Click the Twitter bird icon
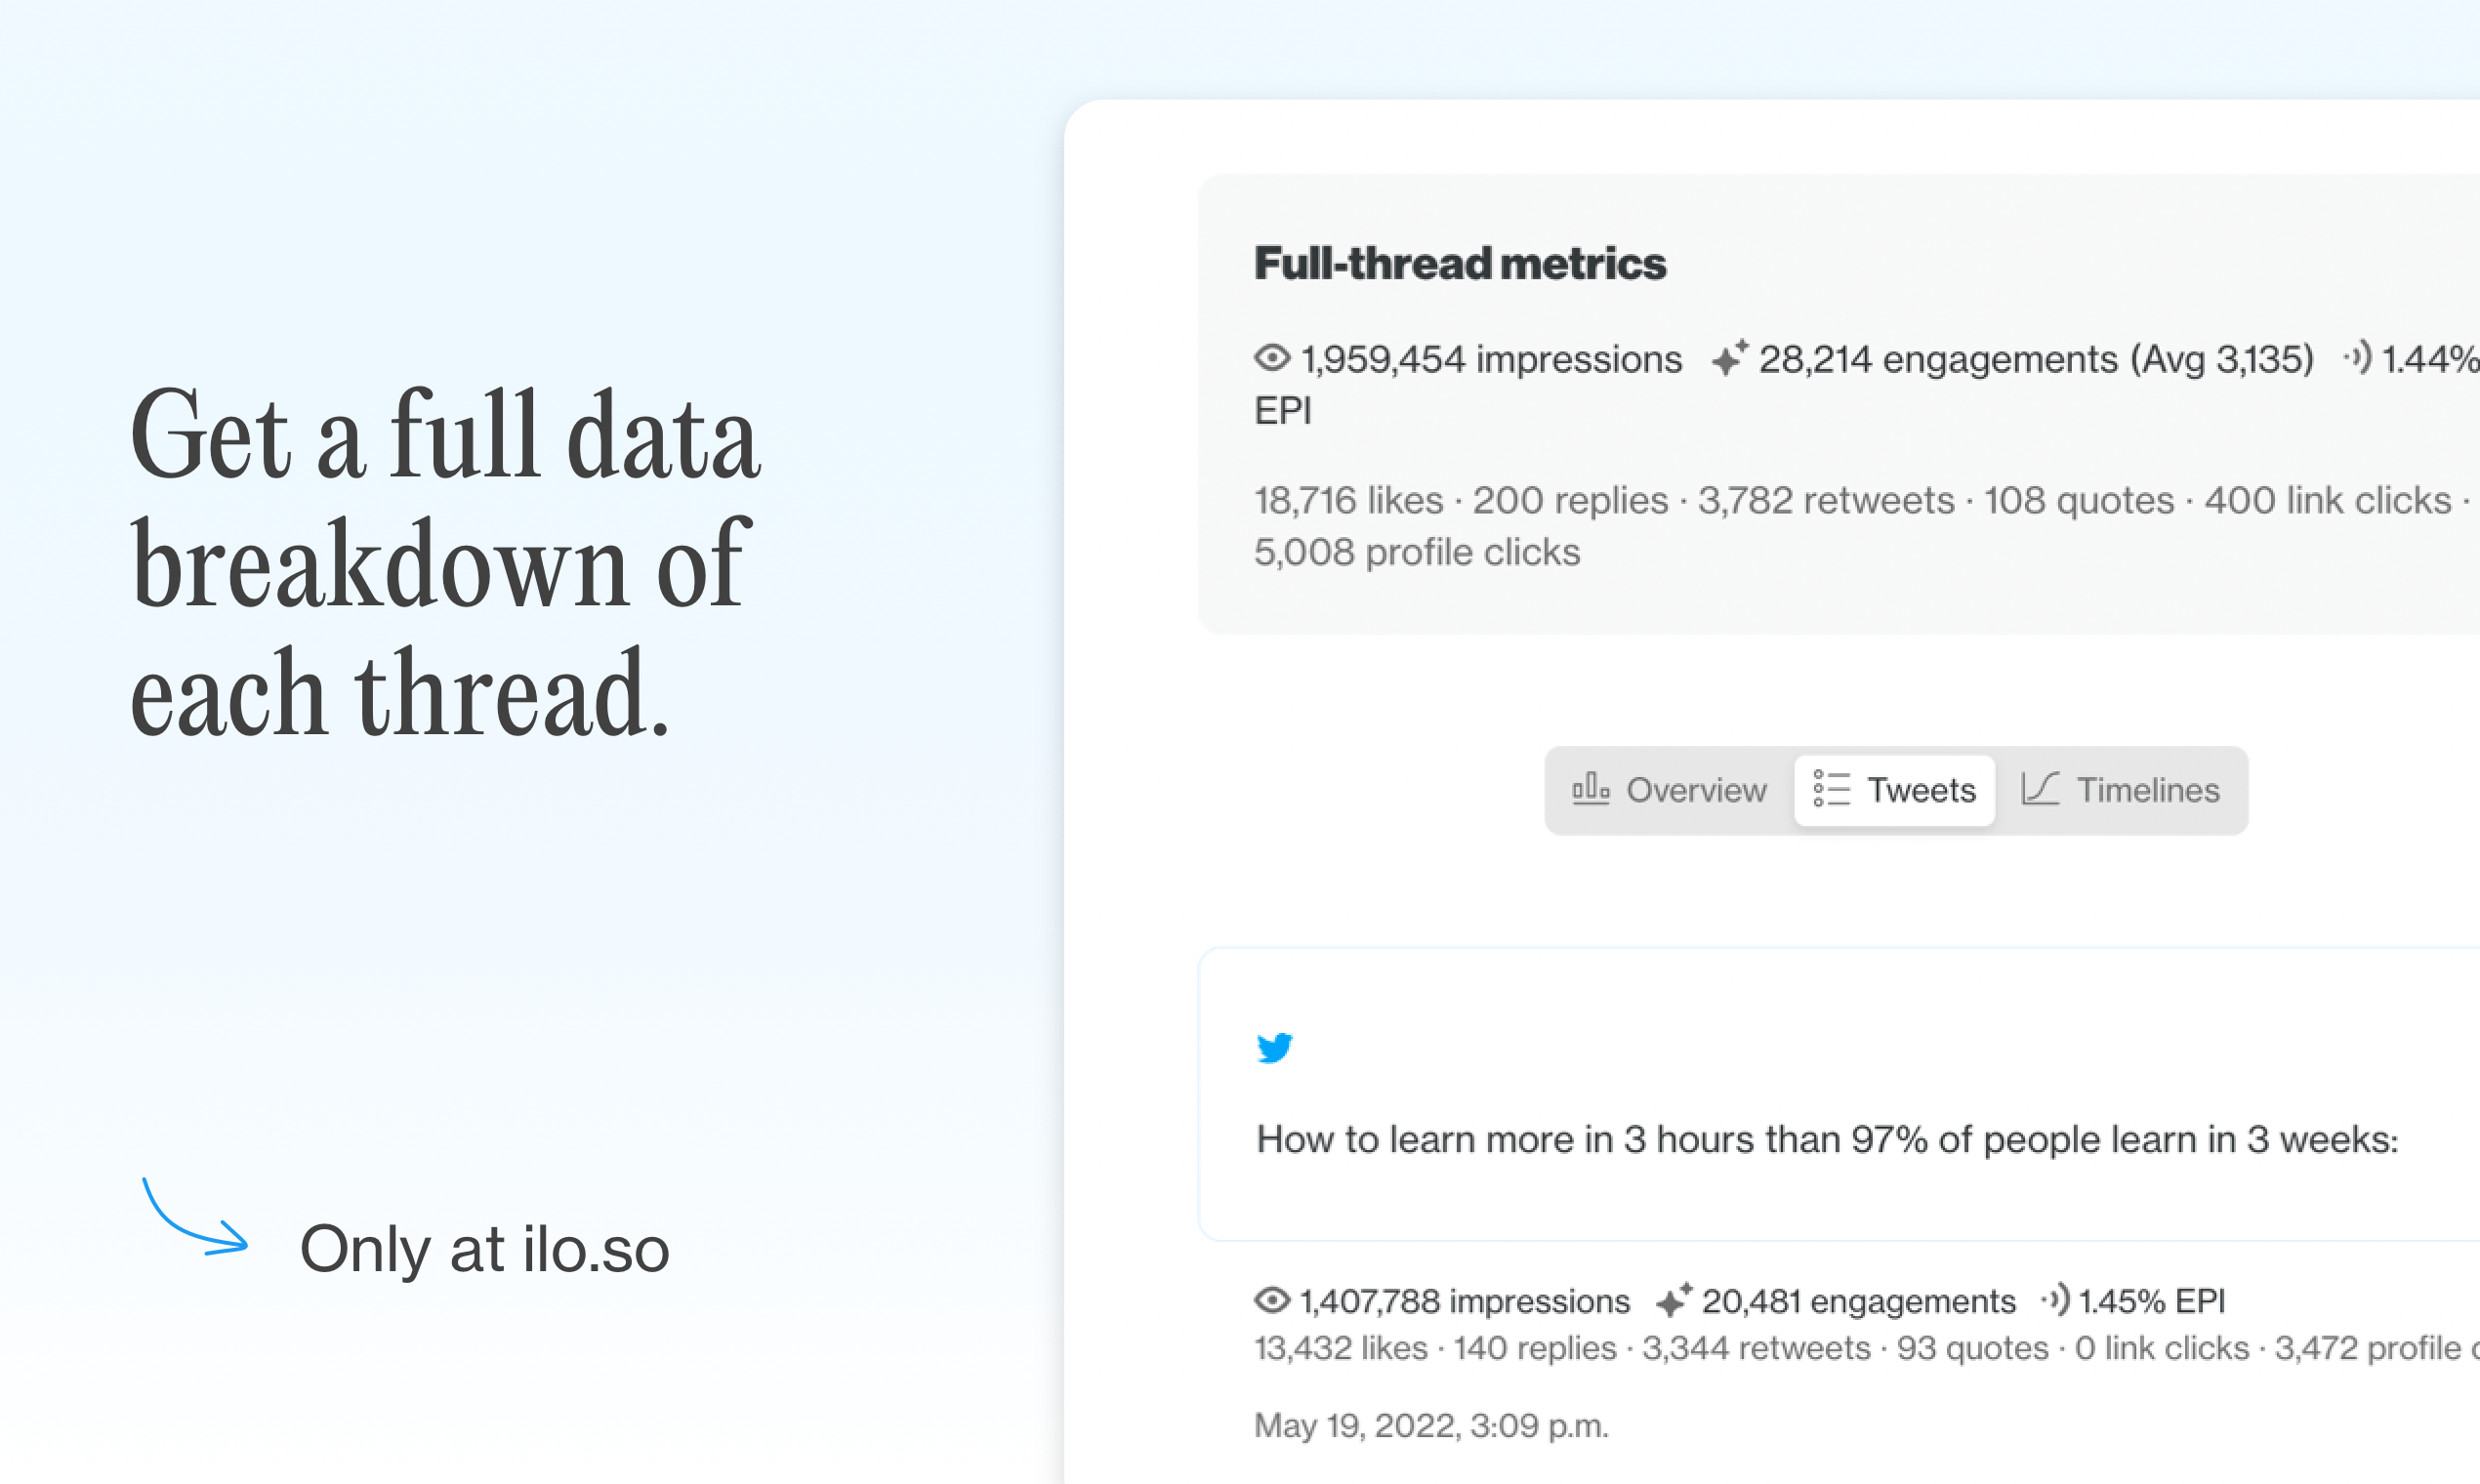Image resolution: width=2480 pixels, height=1484 pixels. pos(1274,1048)
